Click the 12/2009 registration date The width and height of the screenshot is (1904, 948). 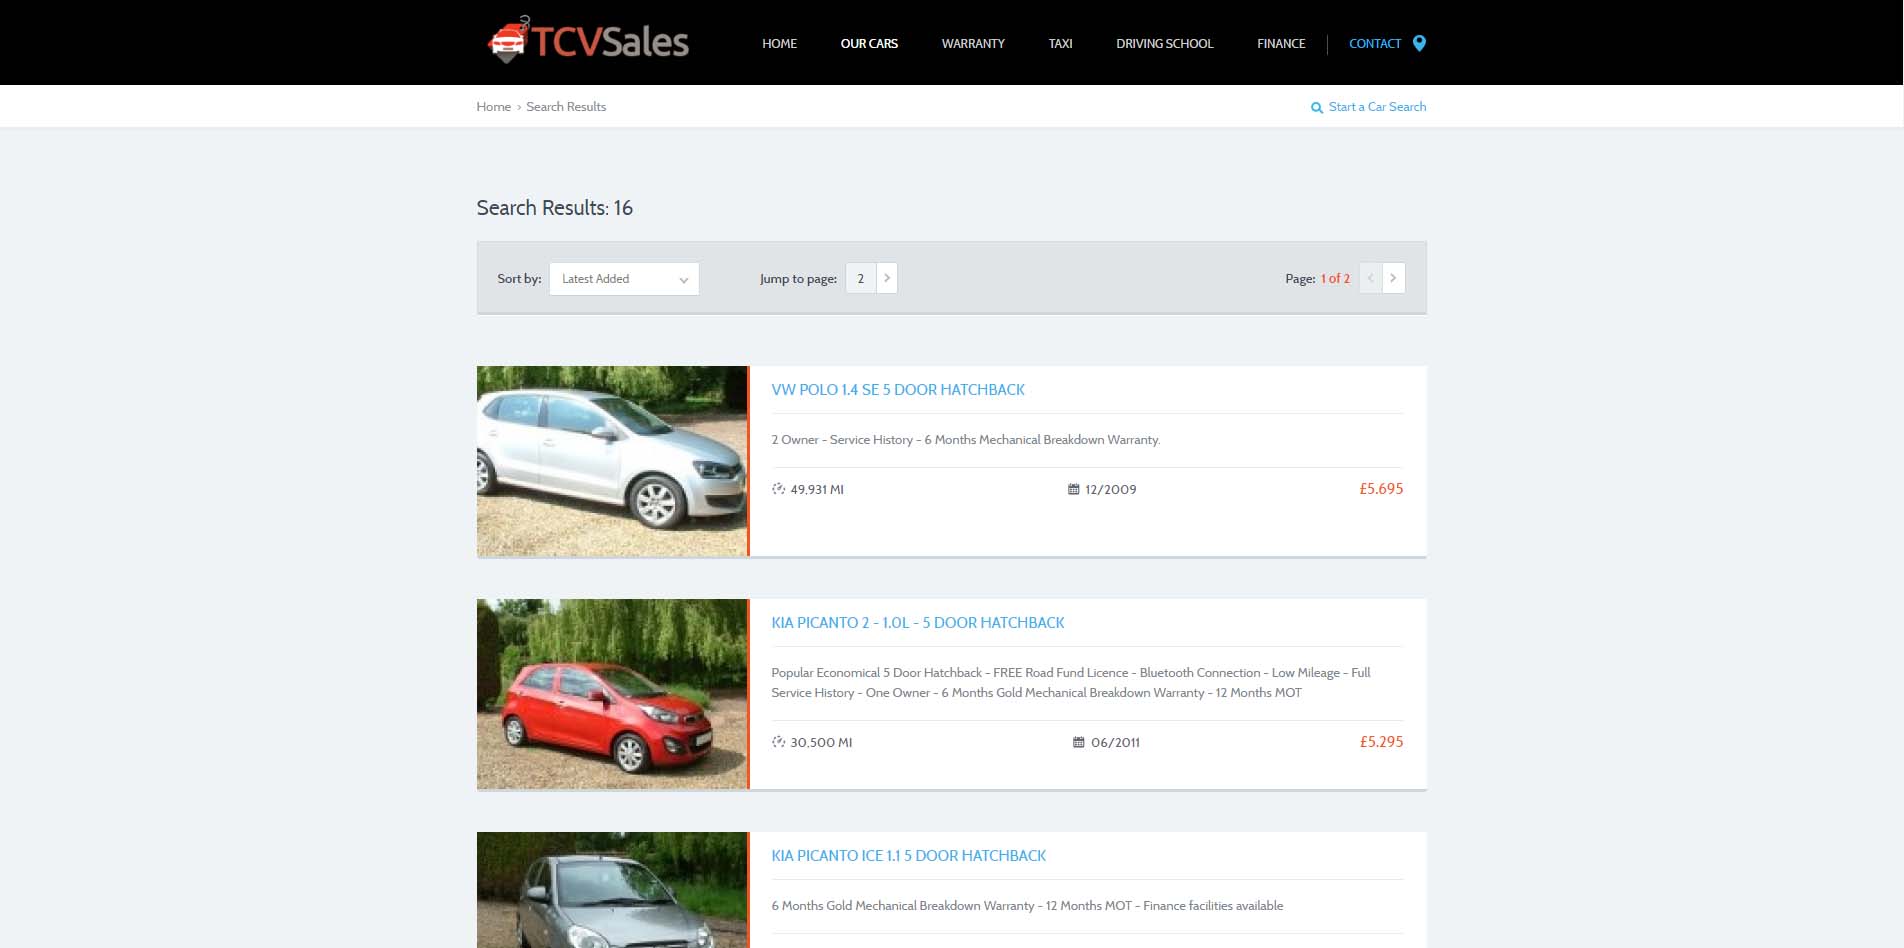(1111, 490)
